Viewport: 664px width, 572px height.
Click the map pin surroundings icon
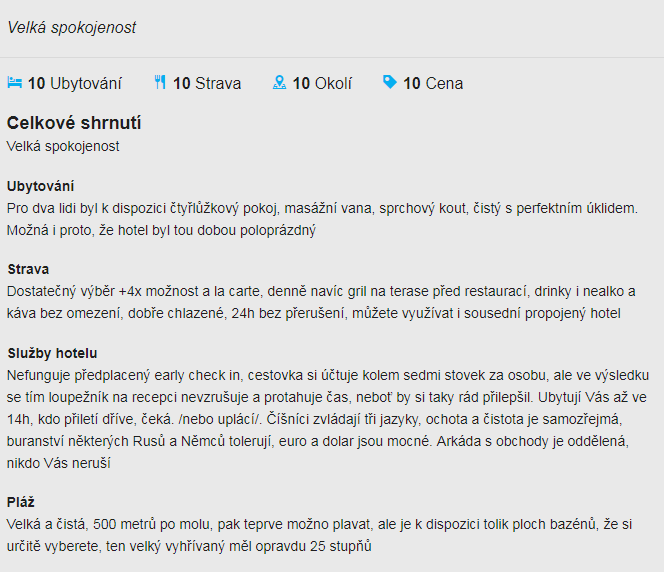(280, 83)
